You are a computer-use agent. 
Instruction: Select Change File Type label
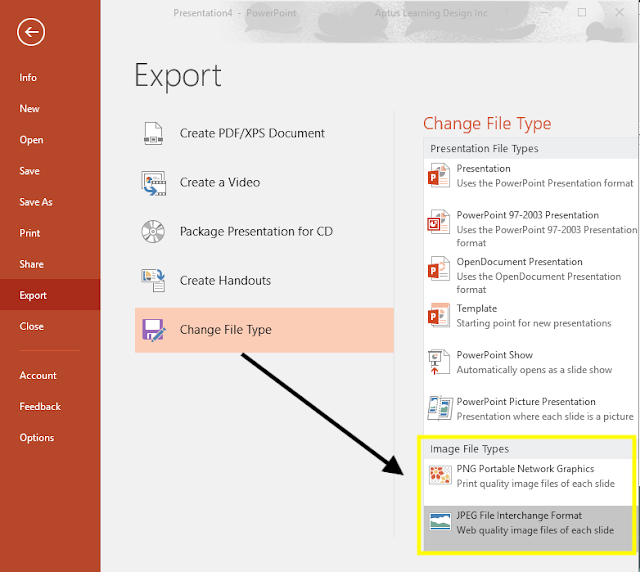click(226, 329)
